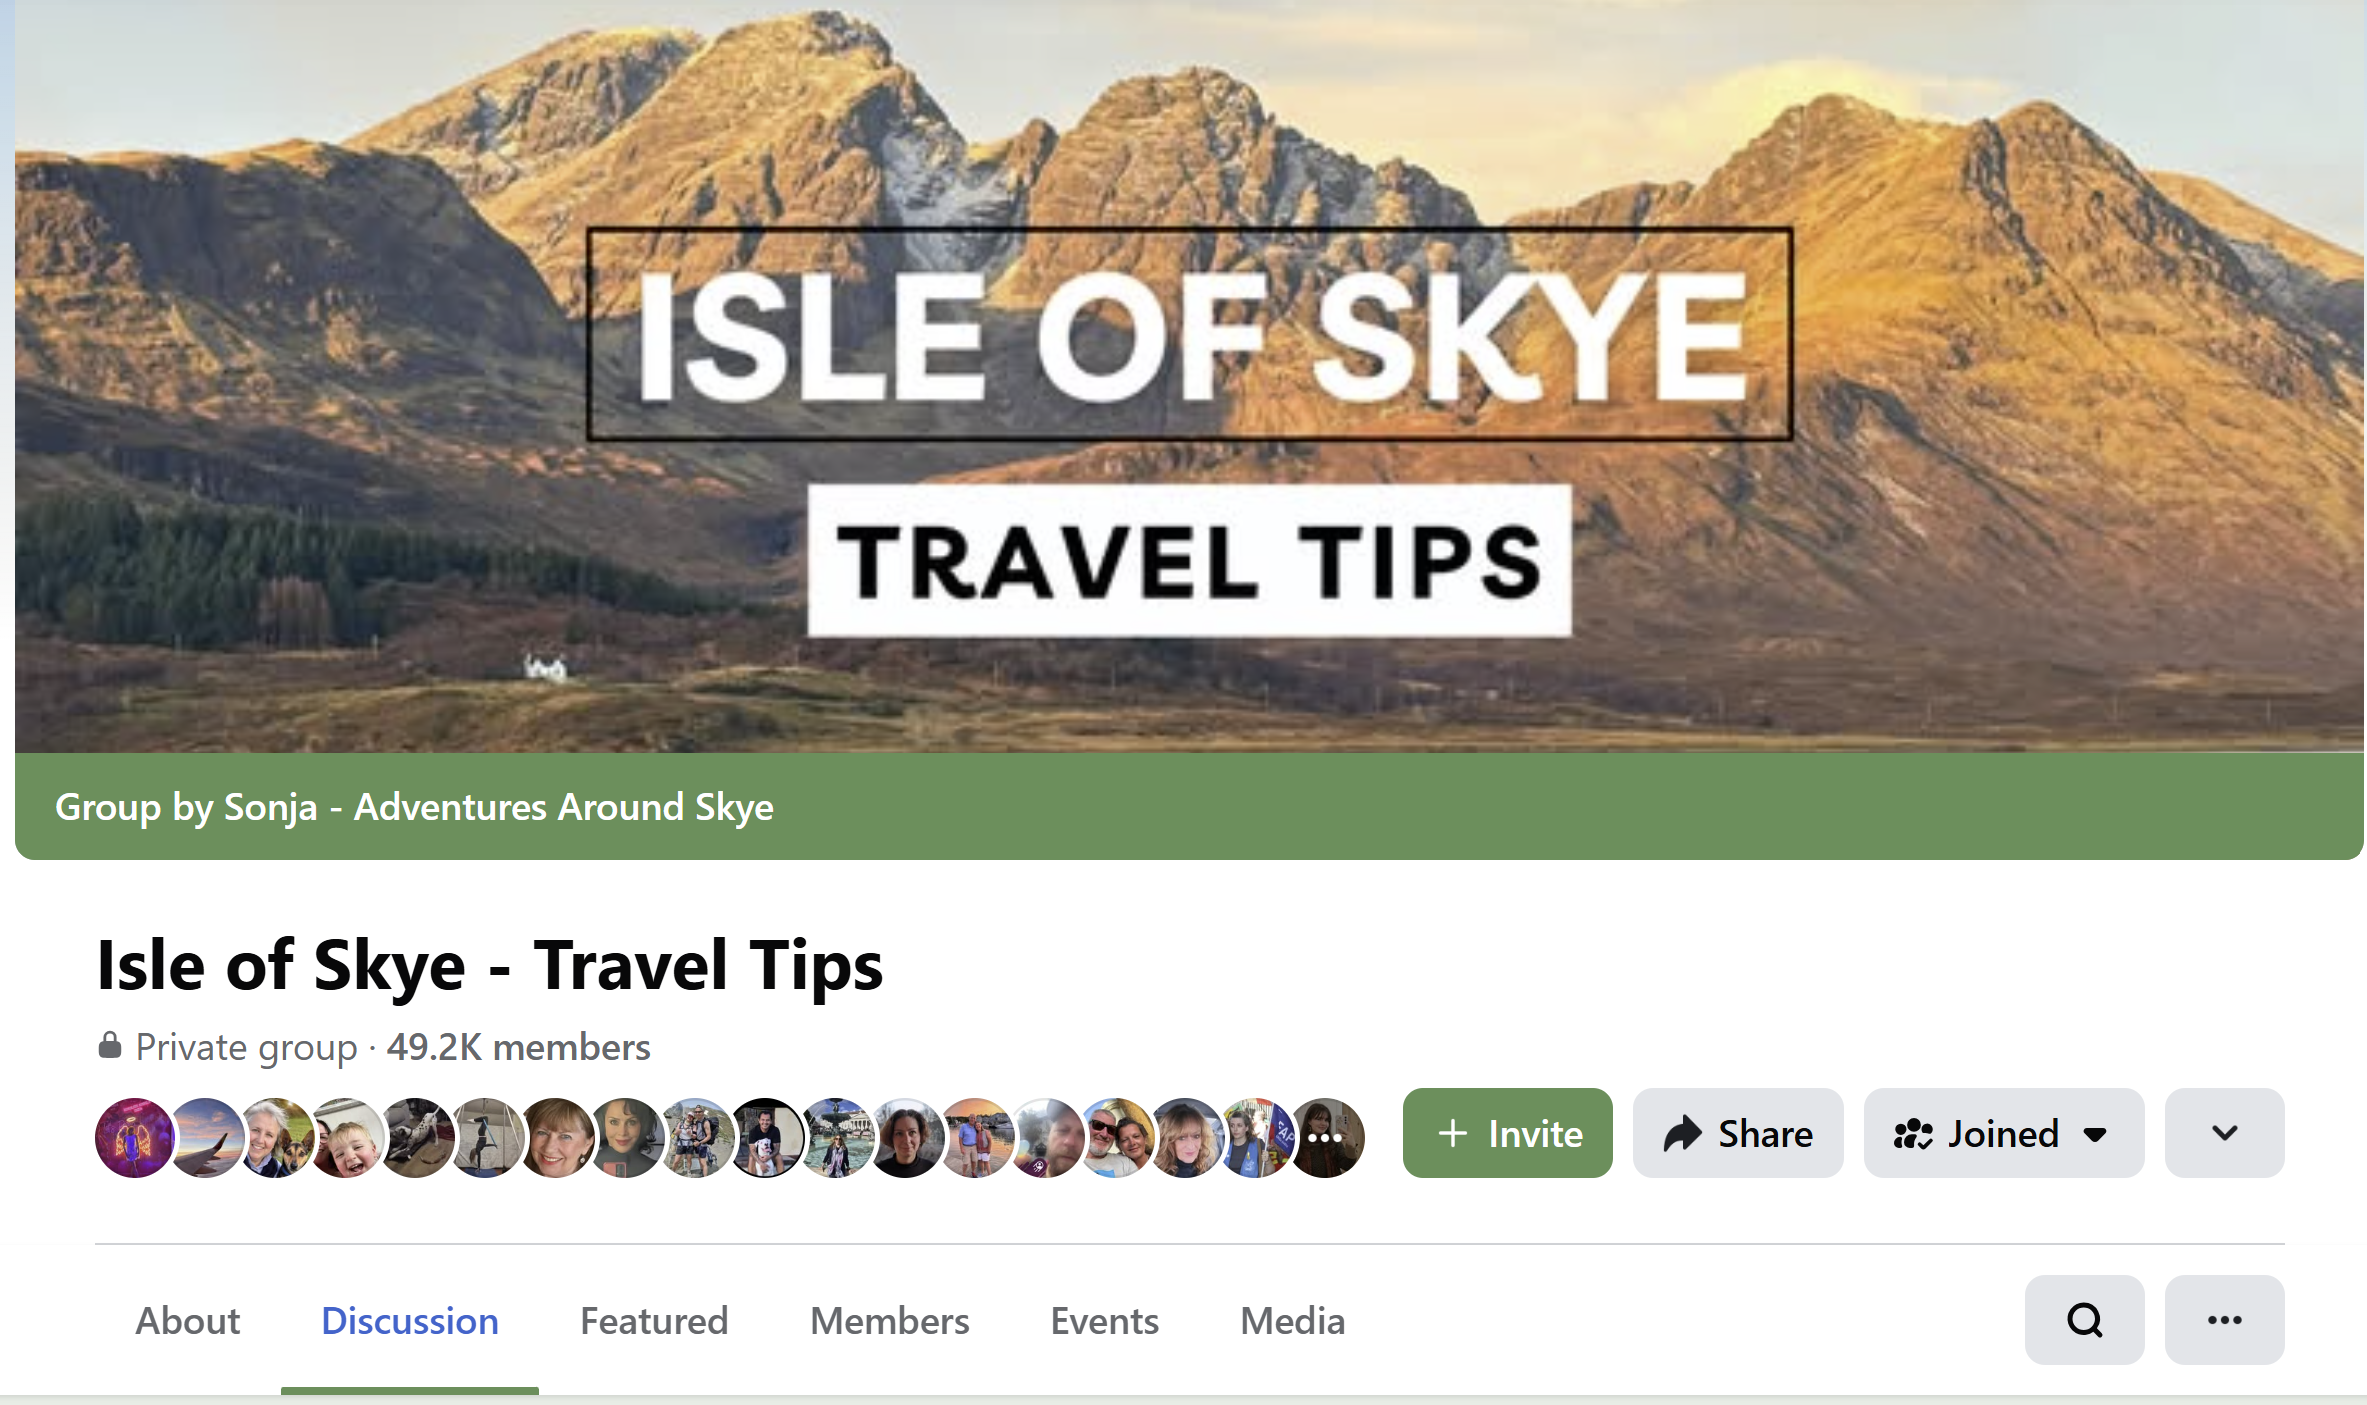The width and height of the screenshot is (2367, 1405).
Task: Click the private group lock icon
Action: click(110, 1045)
